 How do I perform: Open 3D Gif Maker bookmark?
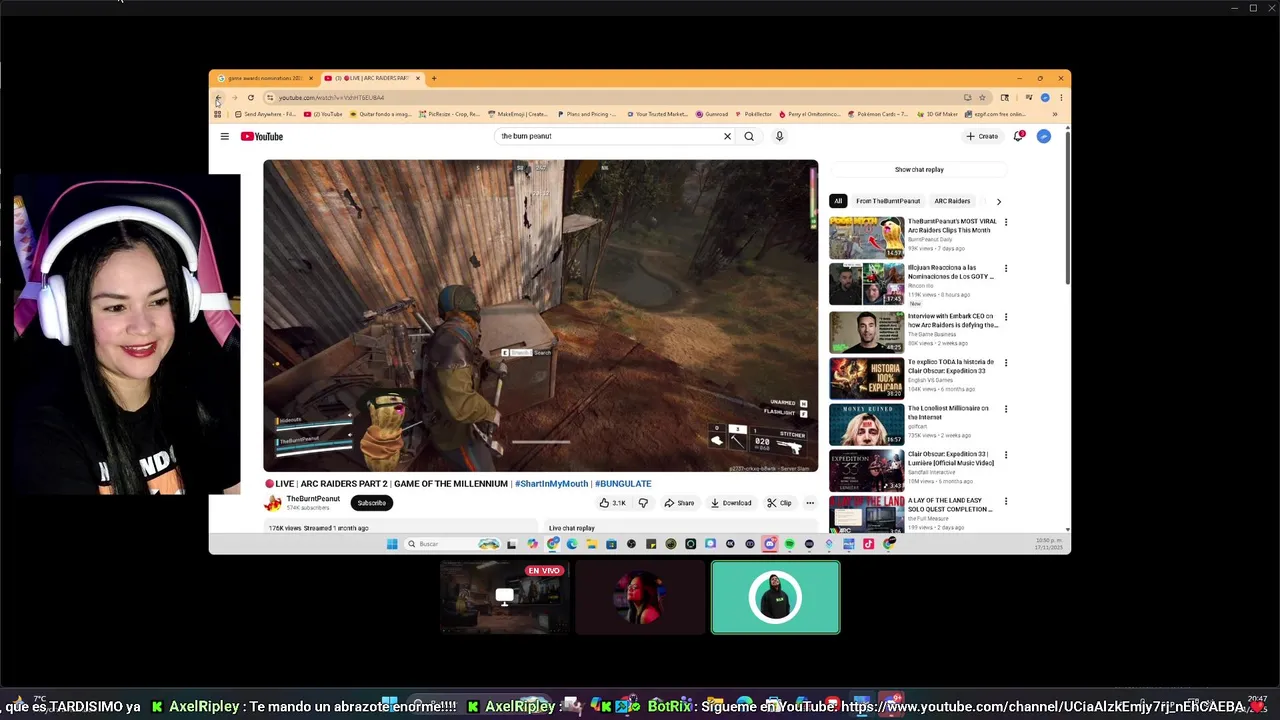[x=937, y=114]
